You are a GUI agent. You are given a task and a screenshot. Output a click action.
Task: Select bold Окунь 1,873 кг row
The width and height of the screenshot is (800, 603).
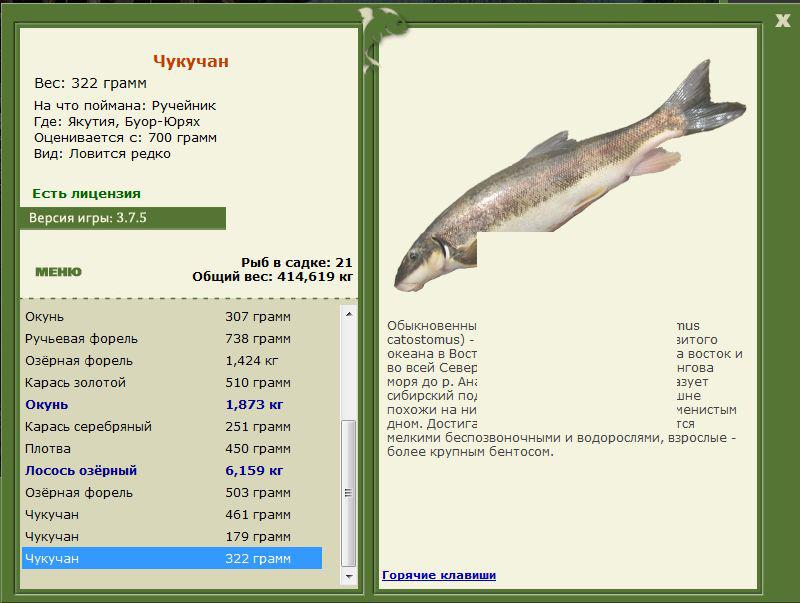[x=172, y=405]
